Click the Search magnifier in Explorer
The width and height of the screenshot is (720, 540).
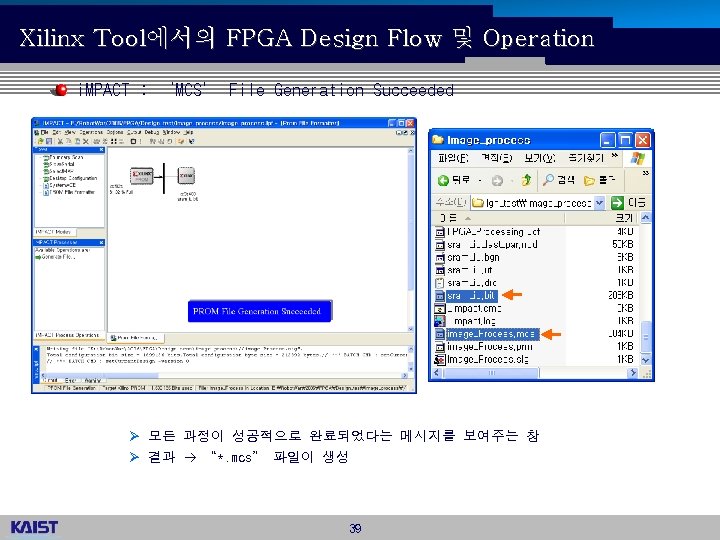558,180
